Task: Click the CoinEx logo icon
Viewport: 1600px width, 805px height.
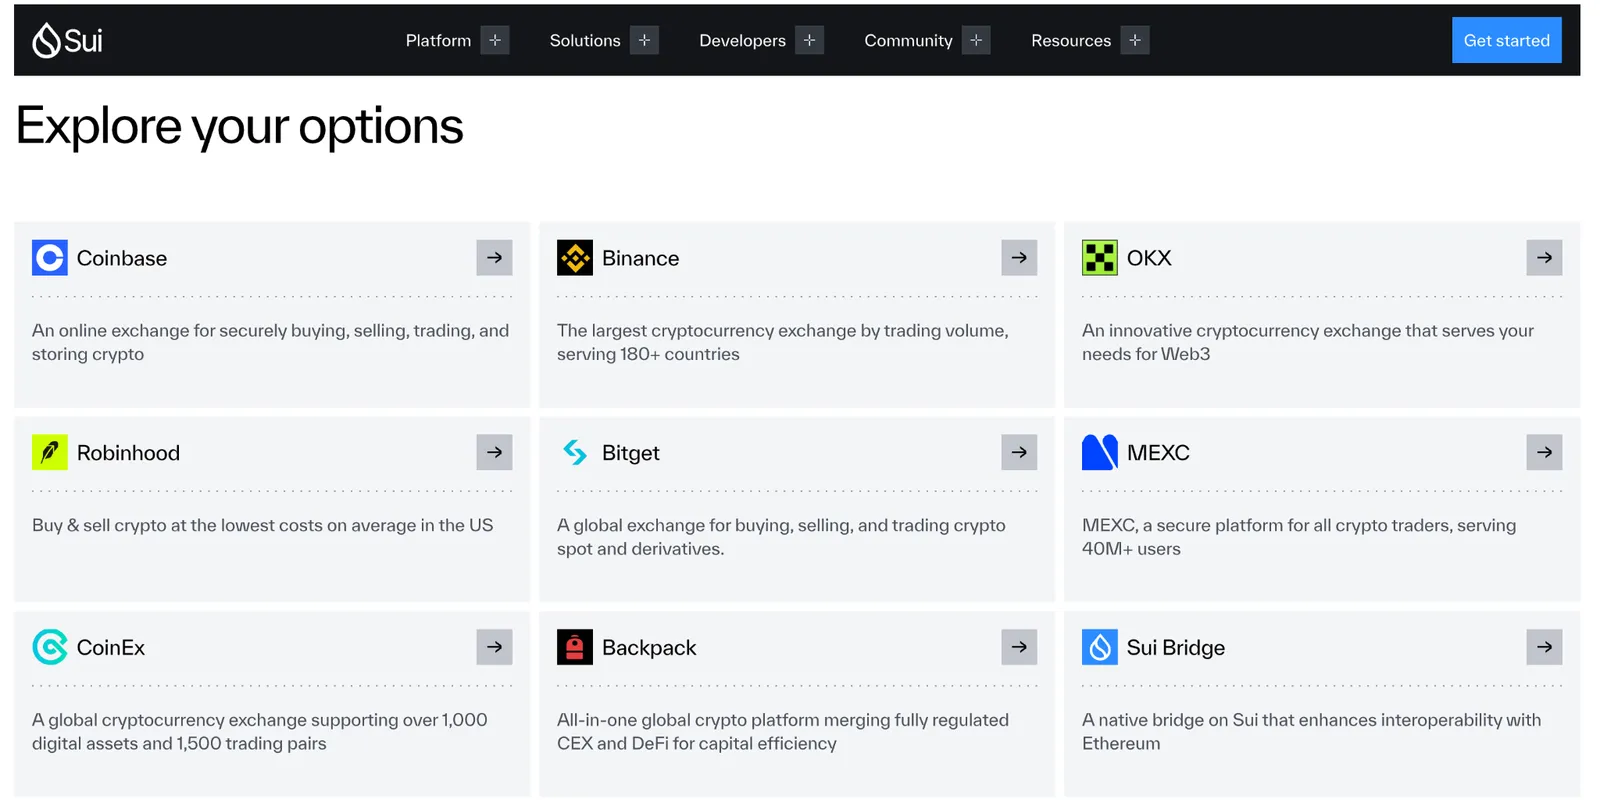Action: tap(50, 648)
